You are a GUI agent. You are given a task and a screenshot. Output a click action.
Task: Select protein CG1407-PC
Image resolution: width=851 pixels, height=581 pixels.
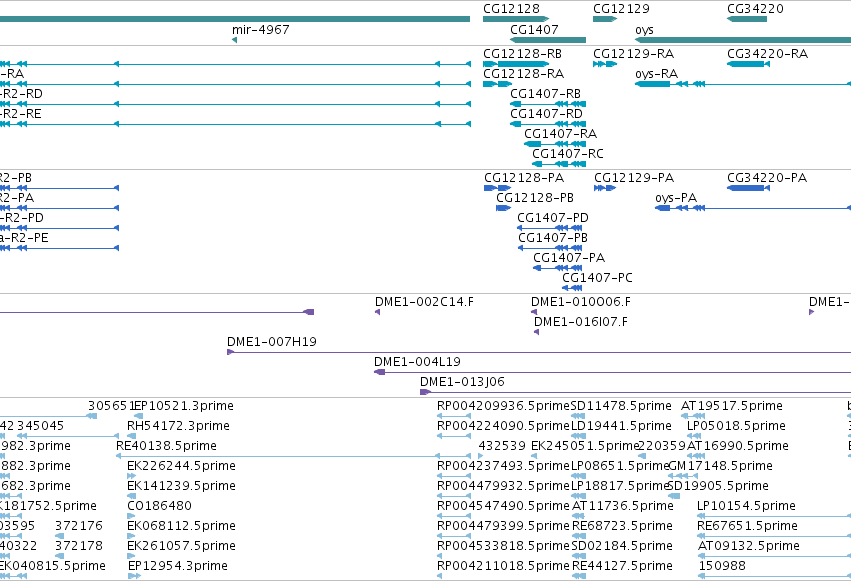tap(597, 278)
